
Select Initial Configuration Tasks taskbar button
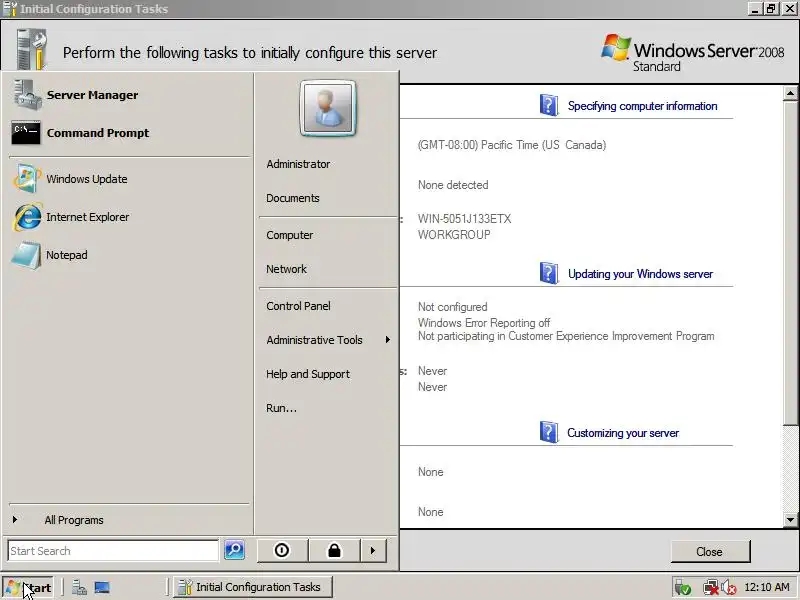tap(253, 587)
